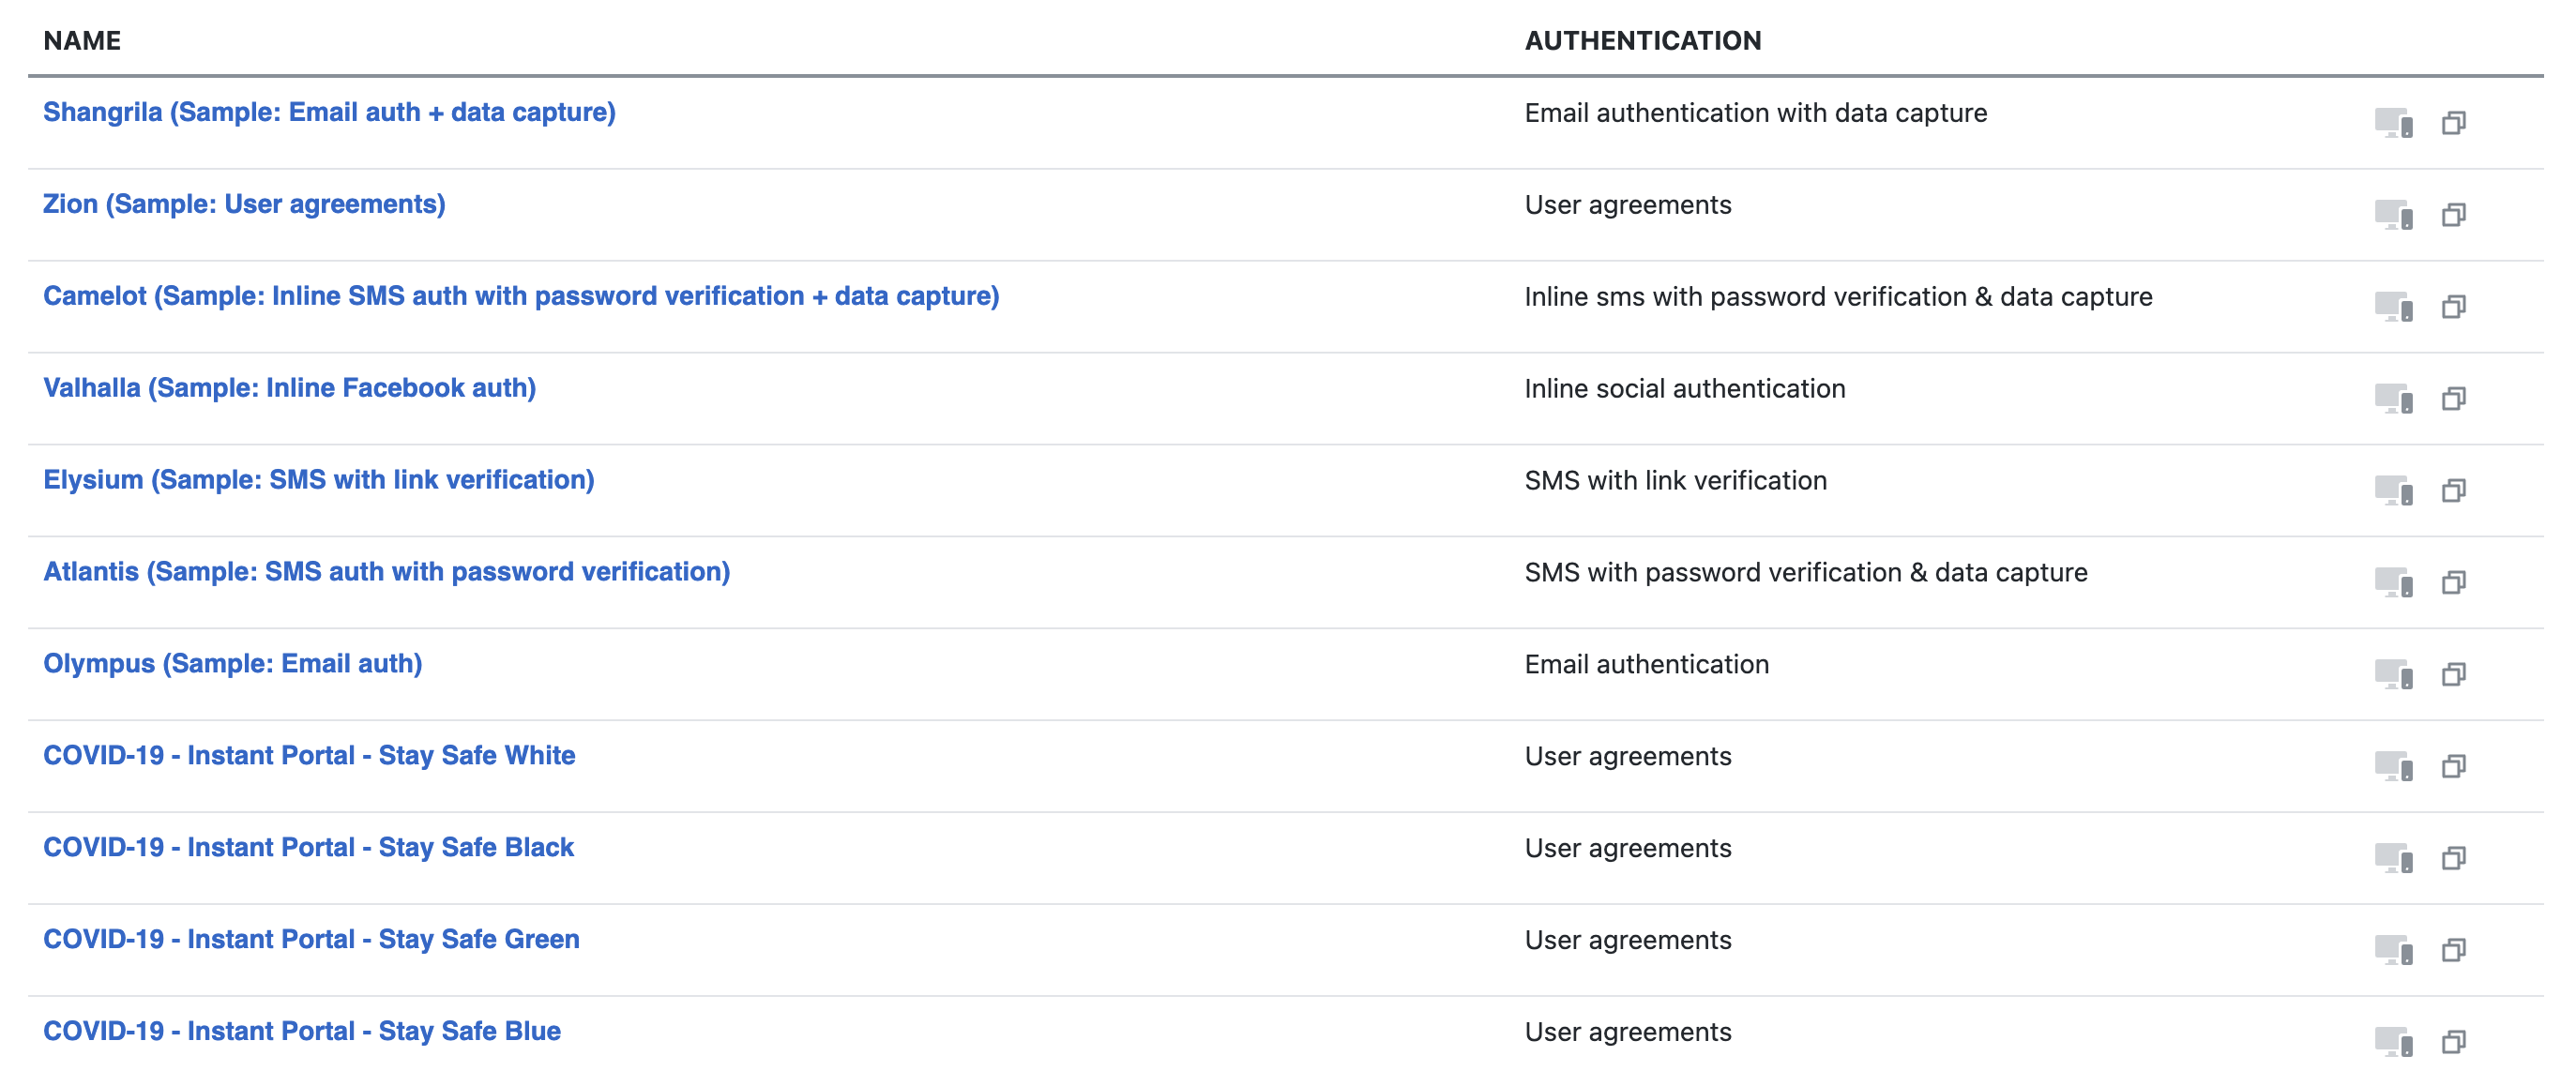Click duplicate icon for Shangrila portal
Screen dimensions: 2576x1086
(2453, 123)
